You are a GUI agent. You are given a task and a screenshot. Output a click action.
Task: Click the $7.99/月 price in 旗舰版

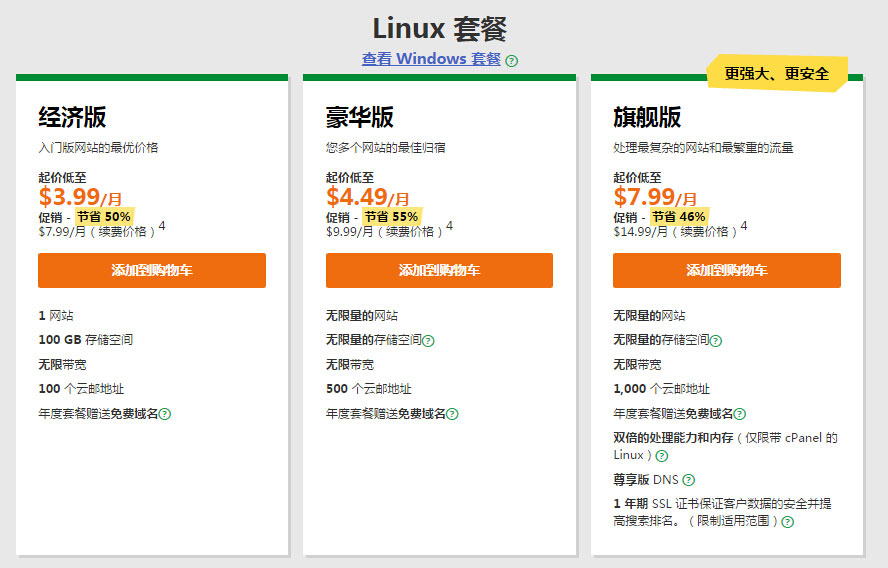[655, 196]
